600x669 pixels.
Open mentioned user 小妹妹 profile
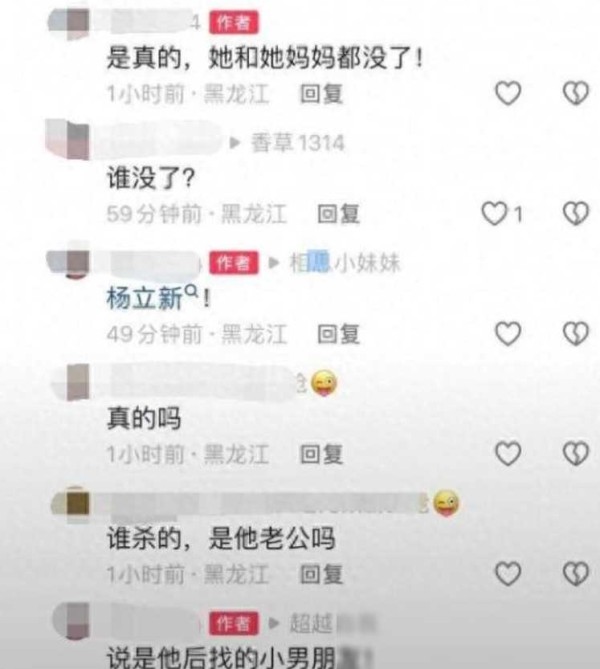tap(345, 262)
